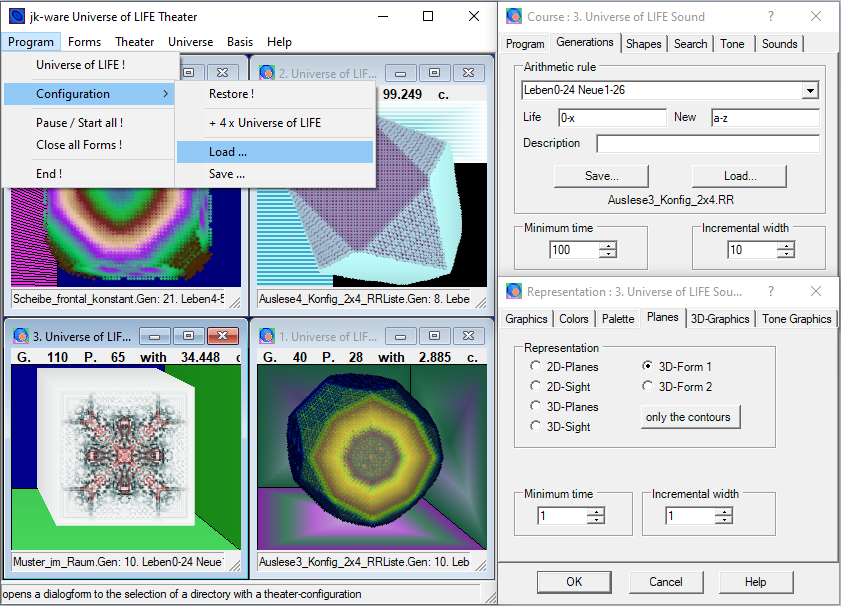Select the 3D-Form 1 radio button
Screen dimensions: 841x606
click(647, 366)
